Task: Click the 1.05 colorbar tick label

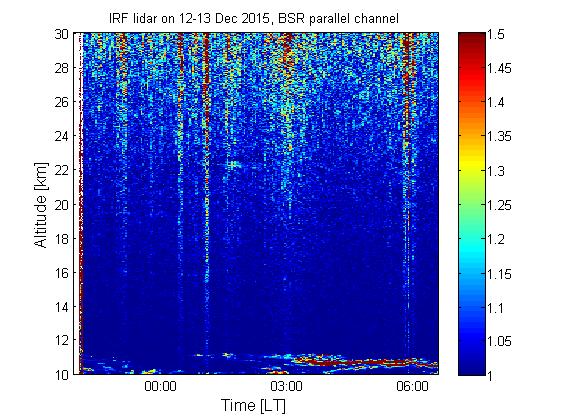Action: click(499, 341)
